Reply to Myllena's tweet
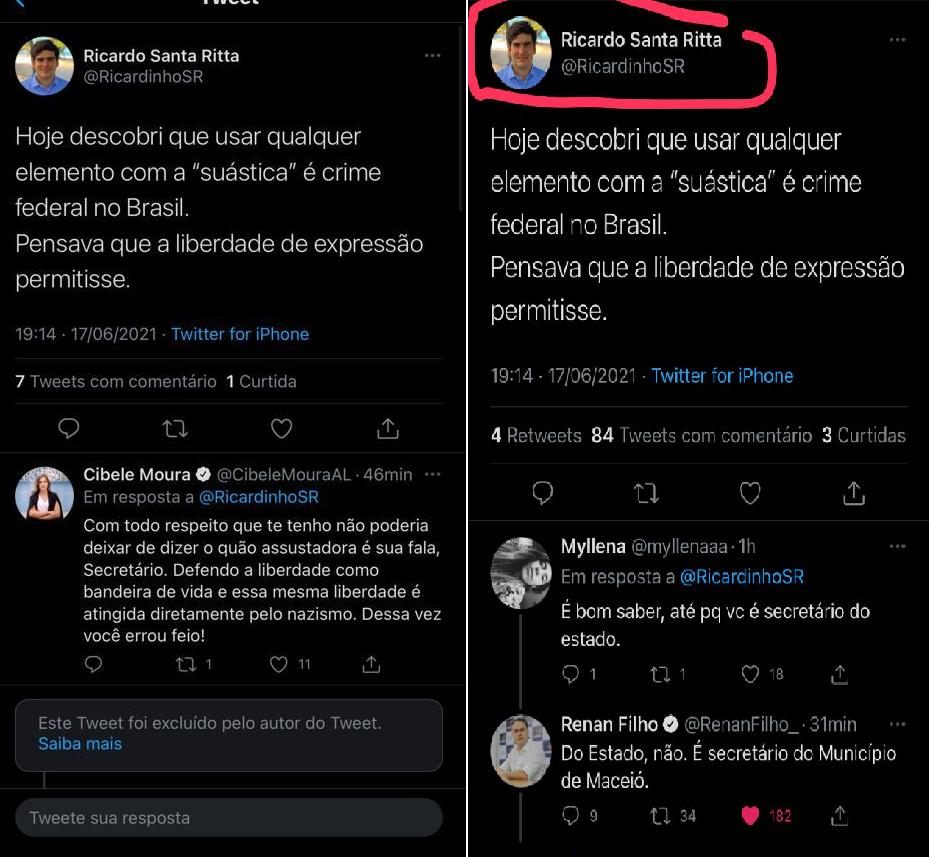The height and width of the screenshot is (857, 929). tap(571, 674)
